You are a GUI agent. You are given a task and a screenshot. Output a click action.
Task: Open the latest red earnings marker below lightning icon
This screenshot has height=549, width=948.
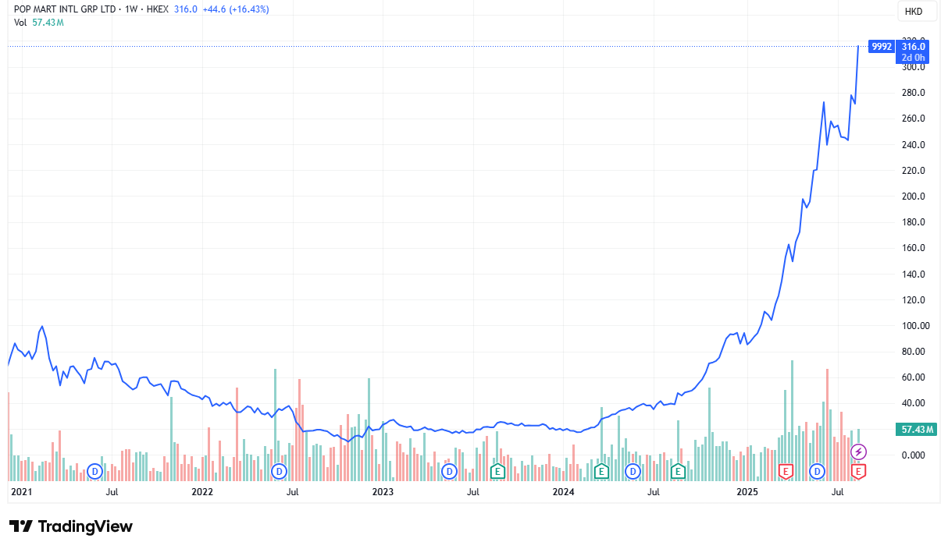(x=858, y=471)
